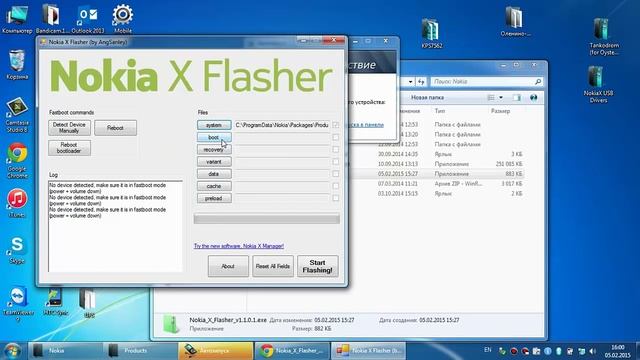Click the Nokia_X_Flasher exe icon in details pane
Viewport: 640px width, 360px height.
[x=171, y=324]
